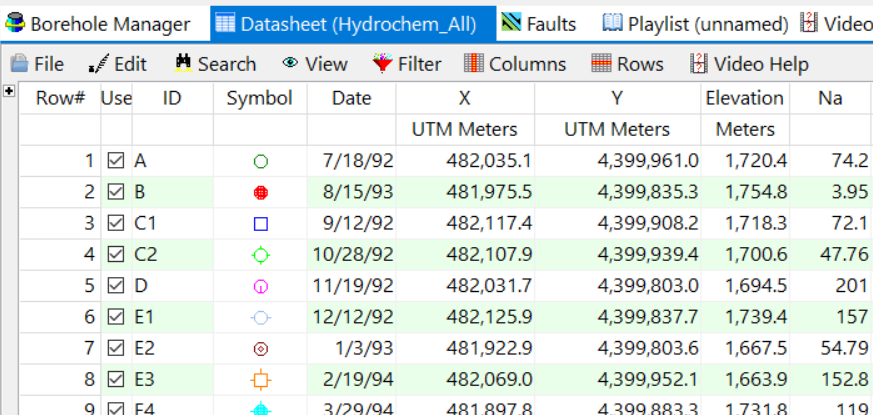The width and height of the screenshot is (873, 415).
Task: Select the red filled symbol for row B
Action: point(260,192)
